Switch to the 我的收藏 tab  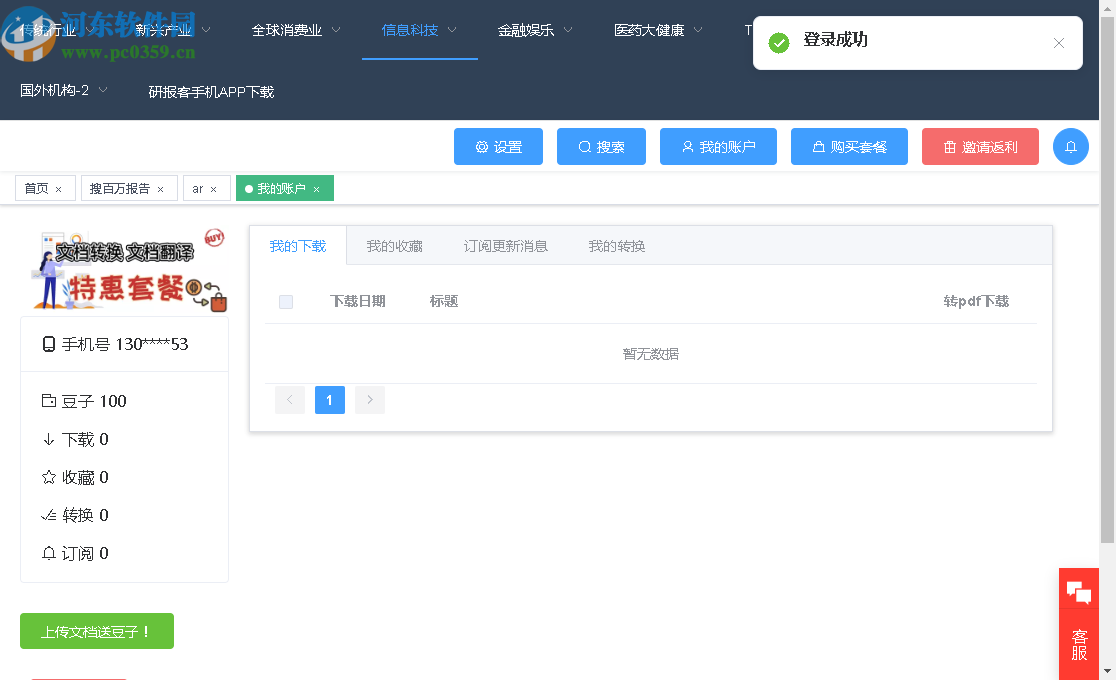(395, 245)
